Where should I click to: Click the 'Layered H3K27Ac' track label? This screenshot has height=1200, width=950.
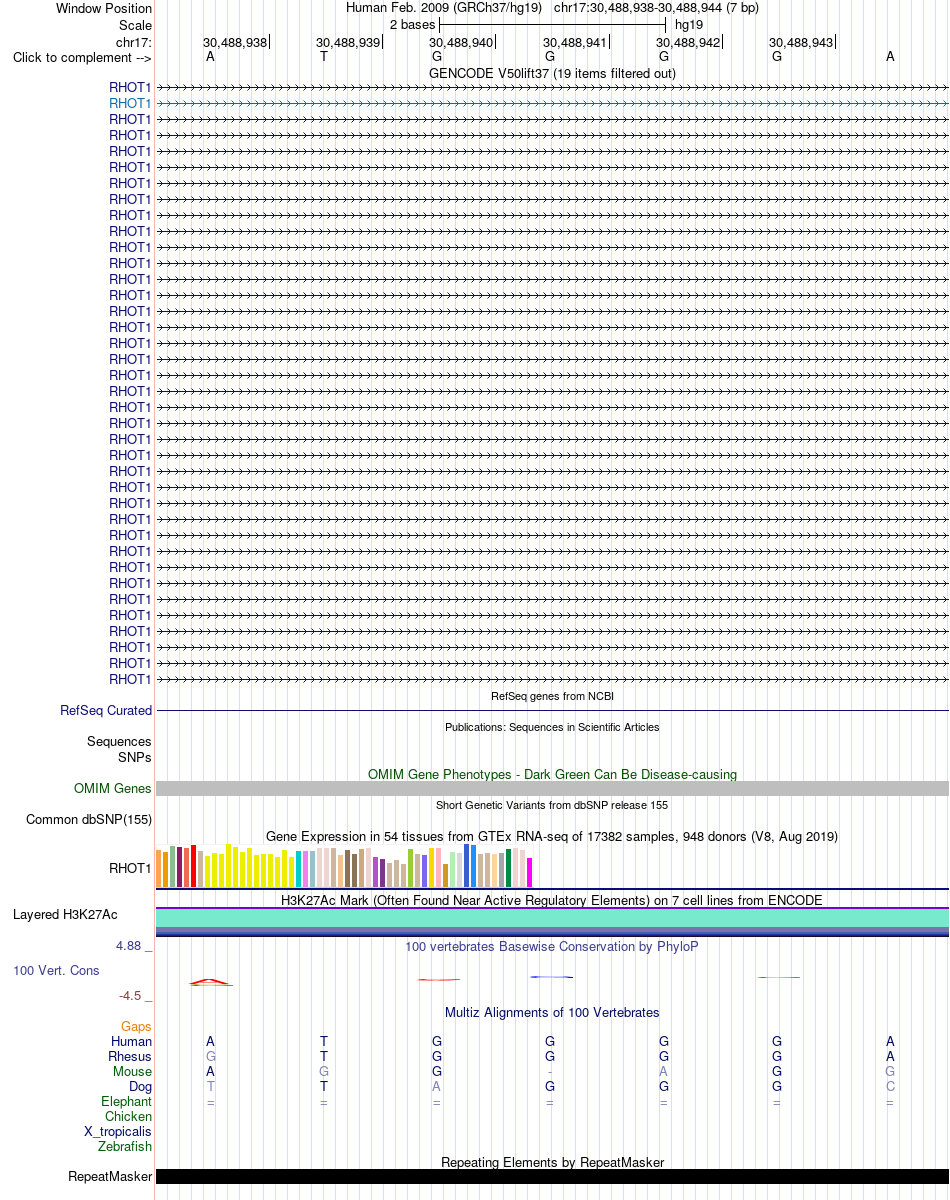(65, 915)
